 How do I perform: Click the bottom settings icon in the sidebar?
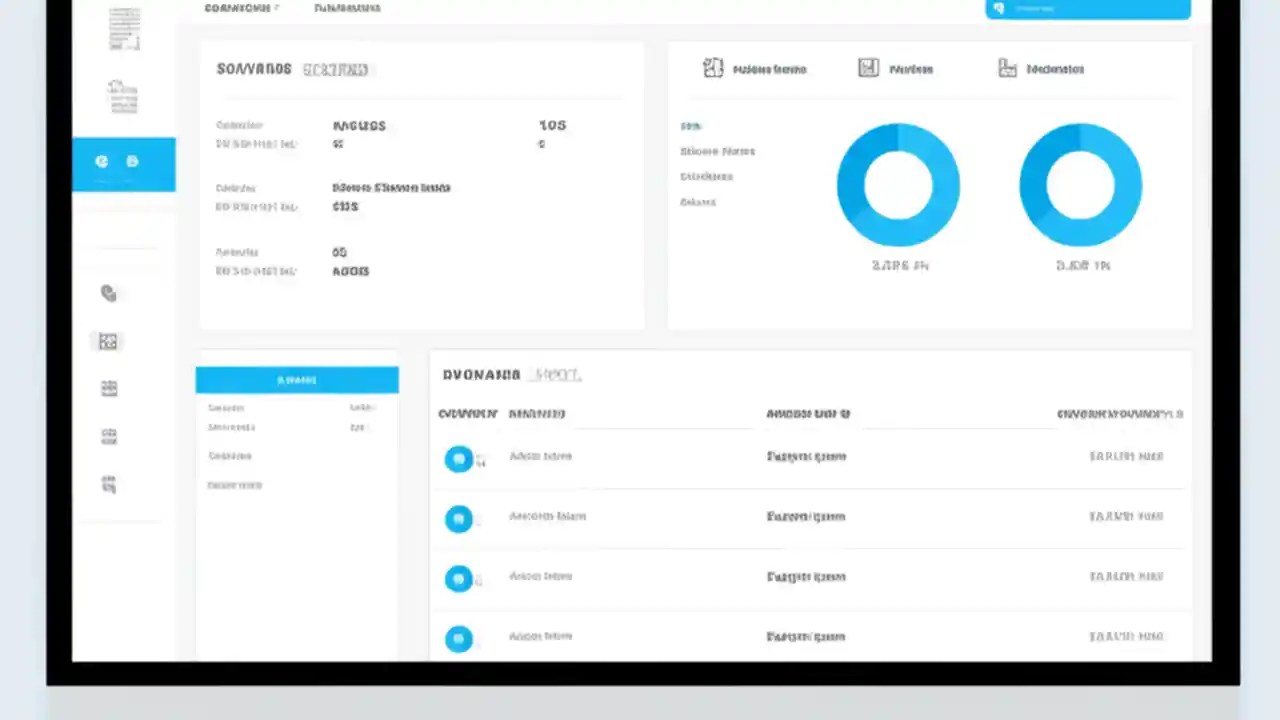tap(108, 483)
